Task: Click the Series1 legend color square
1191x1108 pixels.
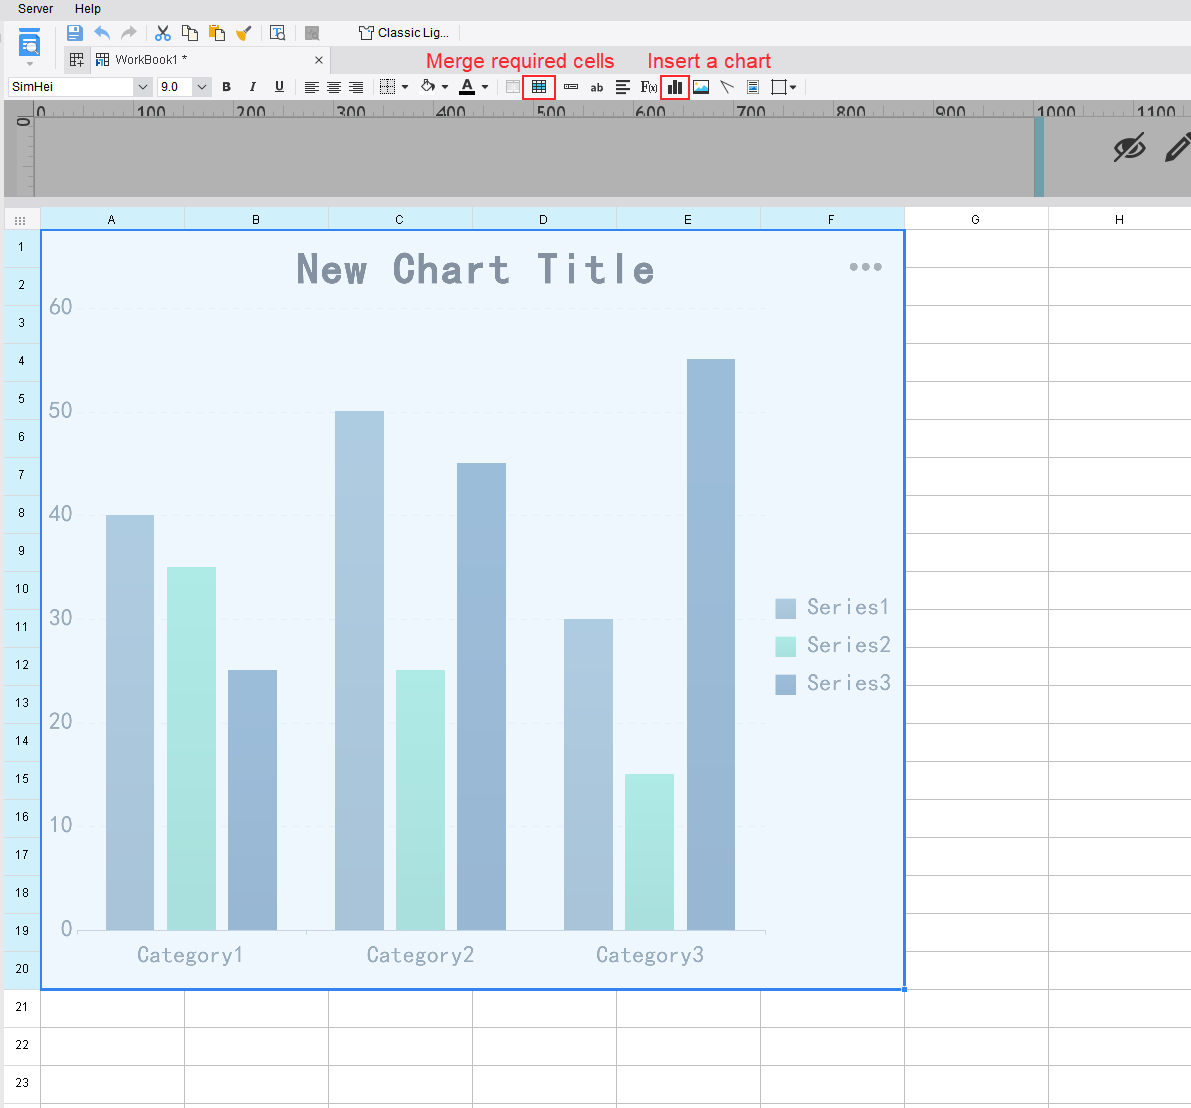Action: pyautogui.click(x=785, y=608)
